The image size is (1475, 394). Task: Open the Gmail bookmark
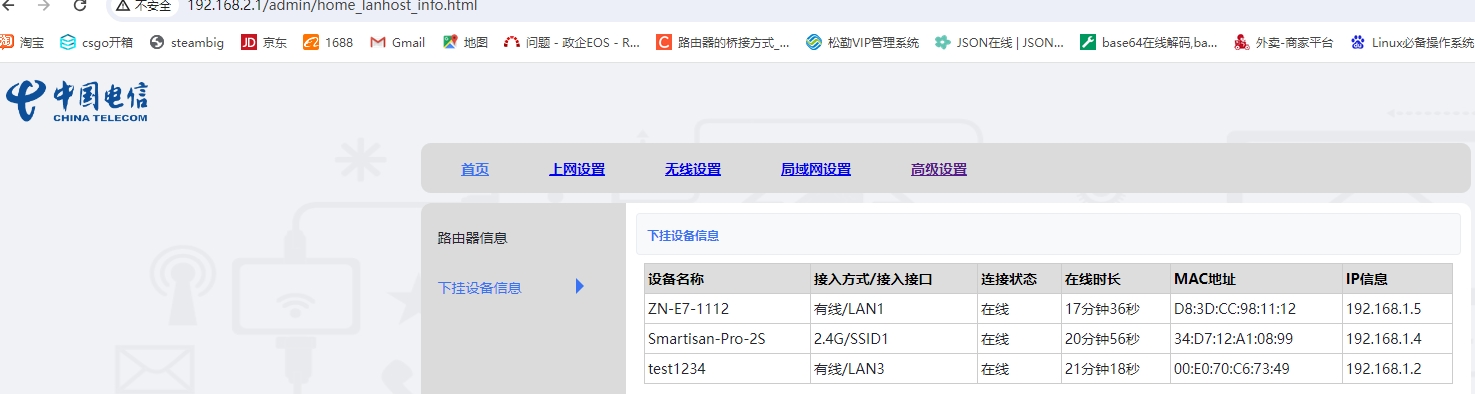tap(397, 42)
